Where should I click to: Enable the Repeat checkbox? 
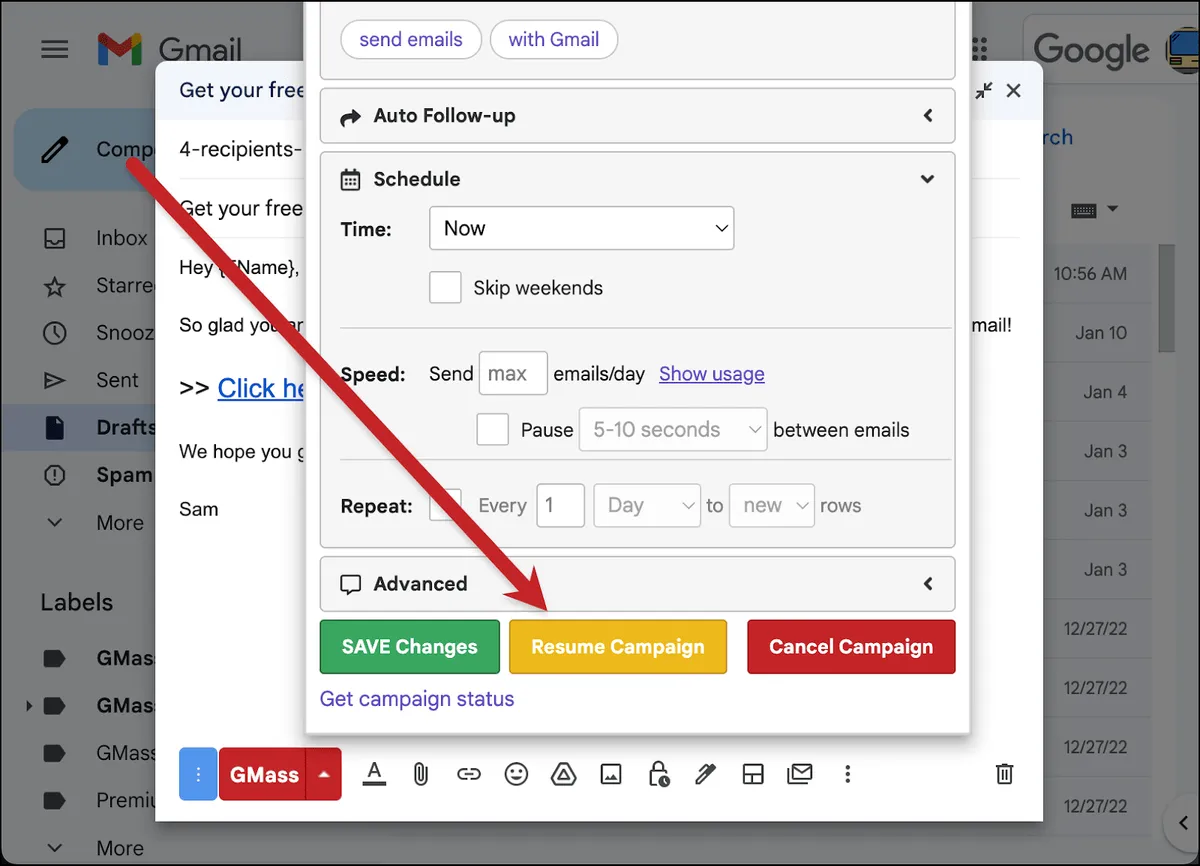pyautogui.click(x=445, y=505)
